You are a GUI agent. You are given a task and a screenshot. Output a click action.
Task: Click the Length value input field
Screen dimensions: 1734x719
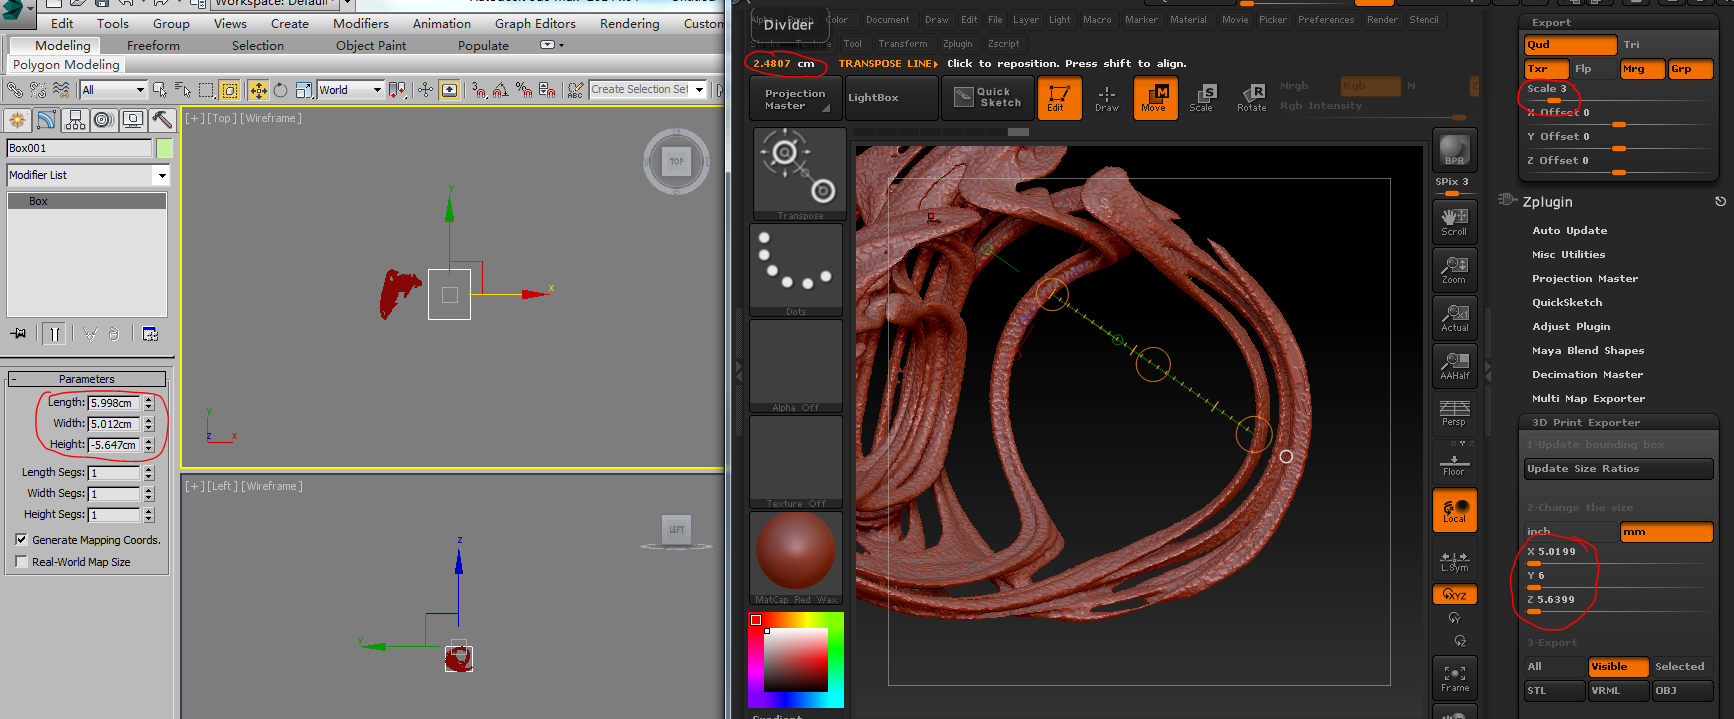(x=114, y=403)
